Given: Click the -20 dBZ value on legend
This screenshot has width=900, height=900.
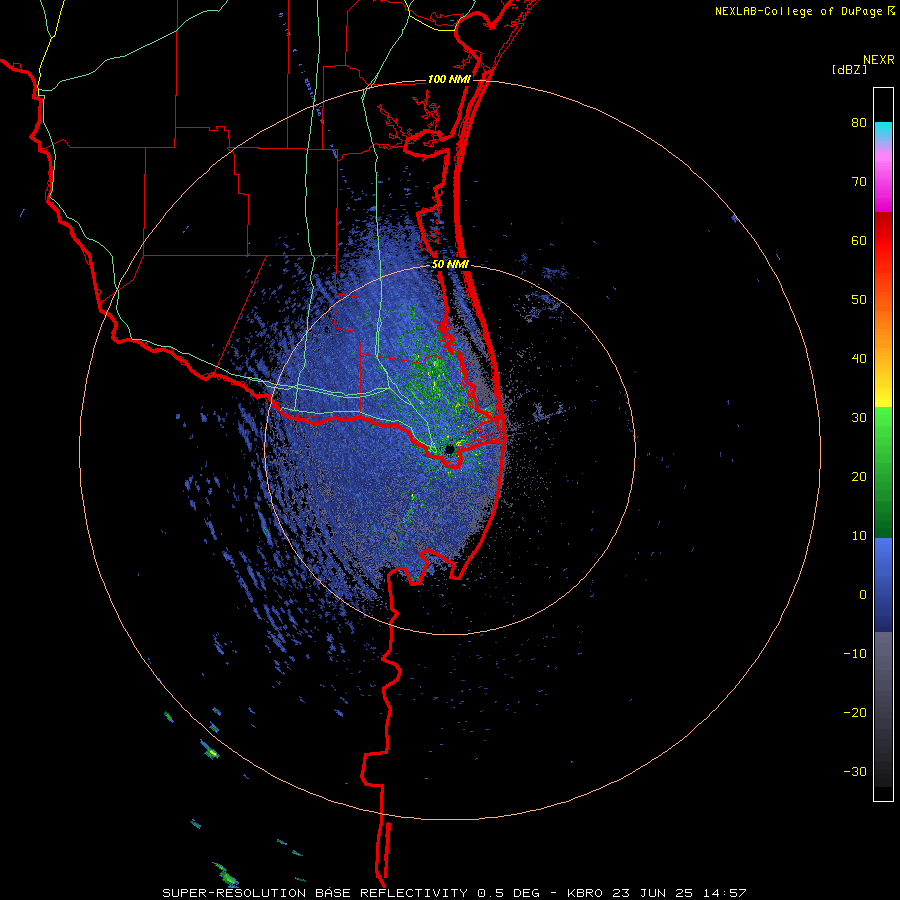Looking at the screenshot, I should pyautogui.click(x=855, y=713).
